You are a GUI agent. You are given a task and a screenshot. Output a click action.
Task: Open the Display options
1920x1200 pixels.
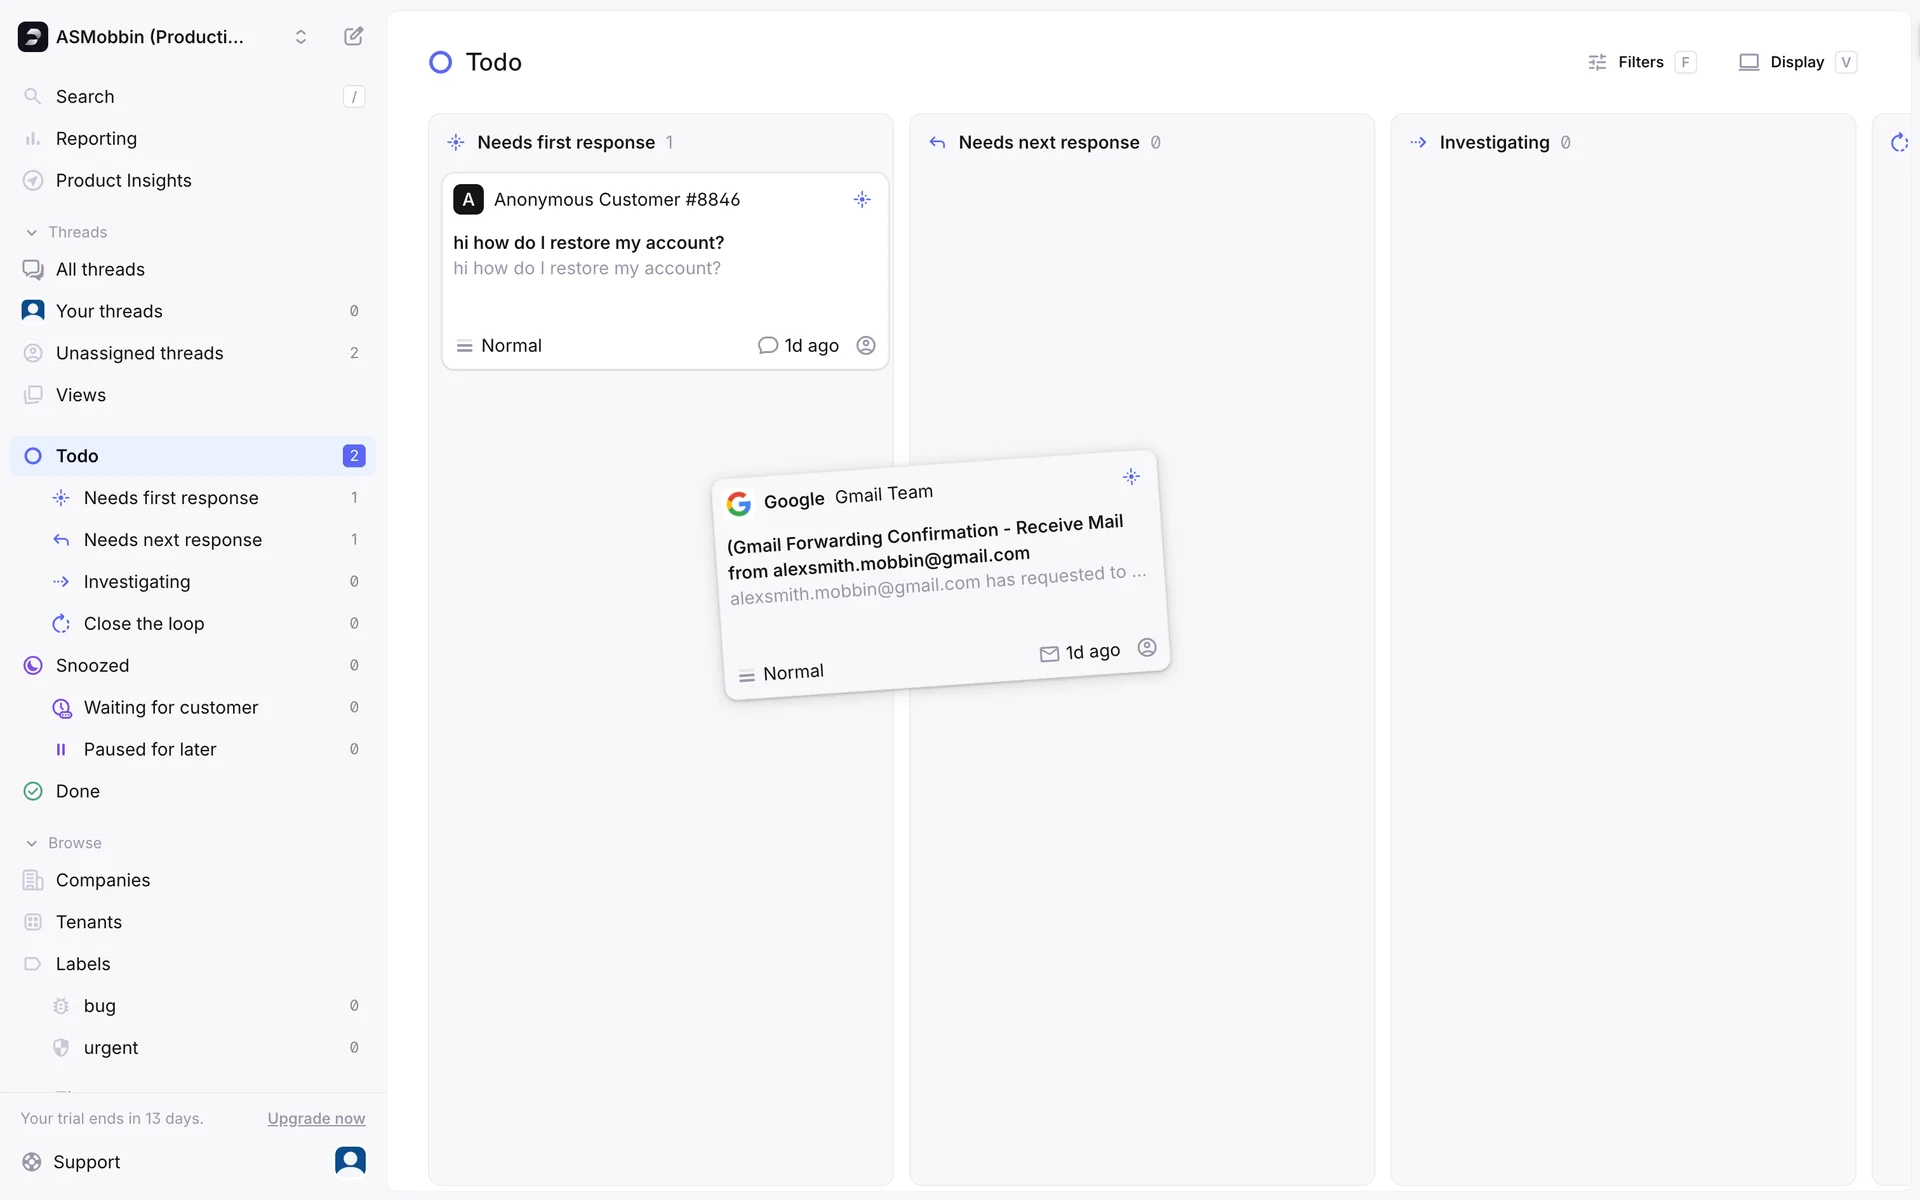[1795, 62]
